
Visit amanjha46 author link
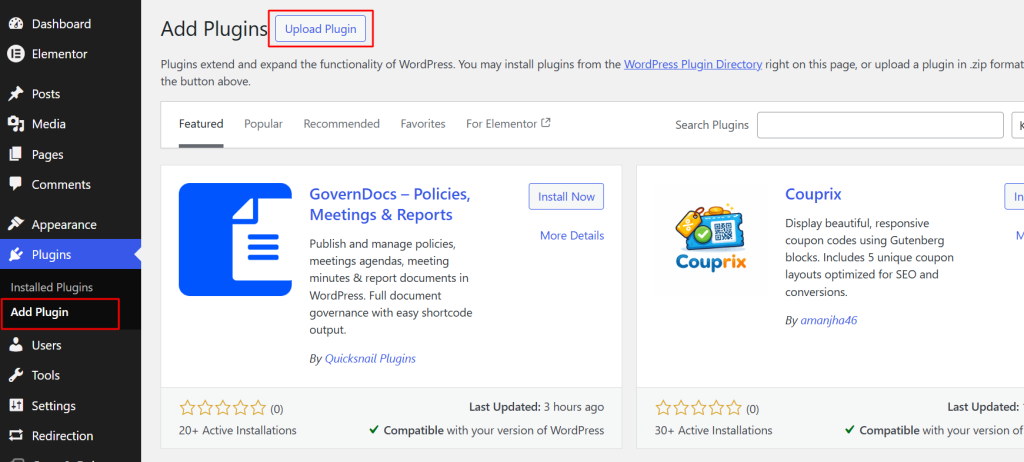click(829, 320)
